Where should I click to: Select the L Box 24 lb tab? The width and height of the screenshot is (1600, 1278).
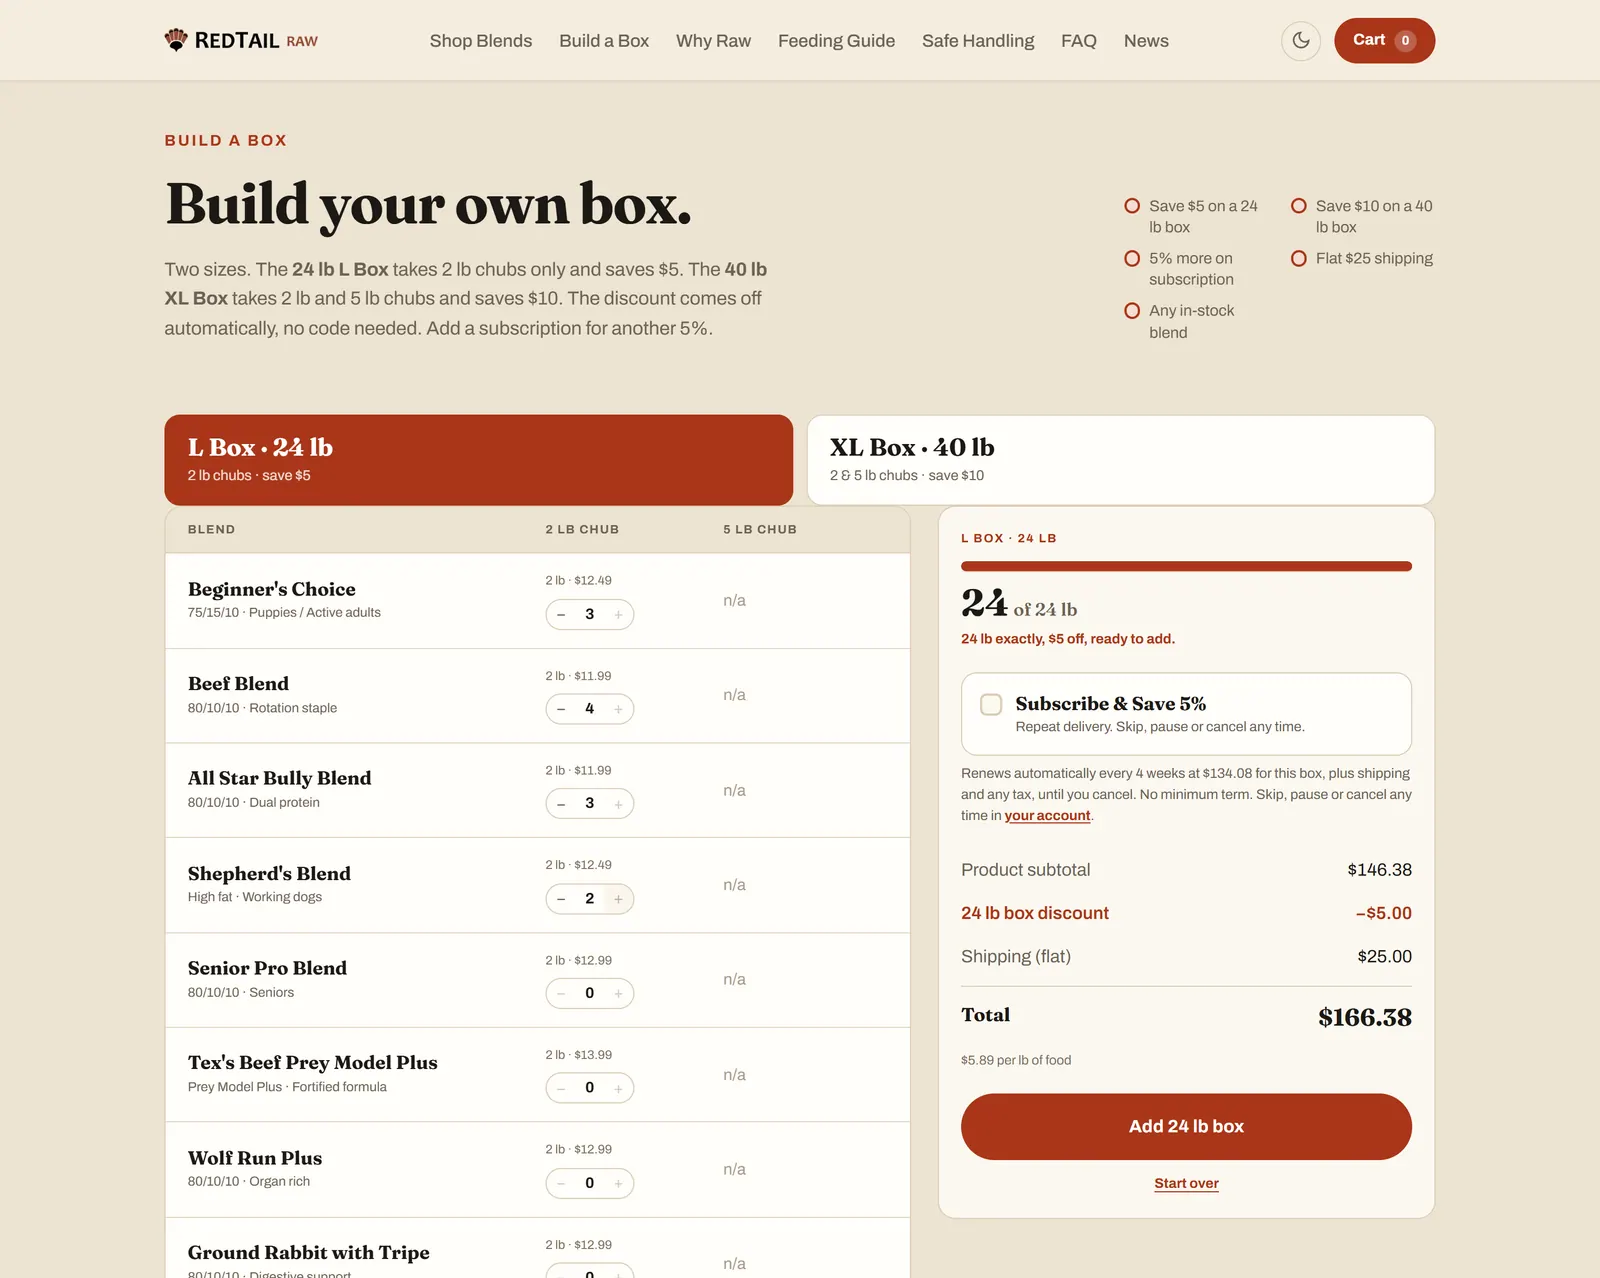coord(479,460)
